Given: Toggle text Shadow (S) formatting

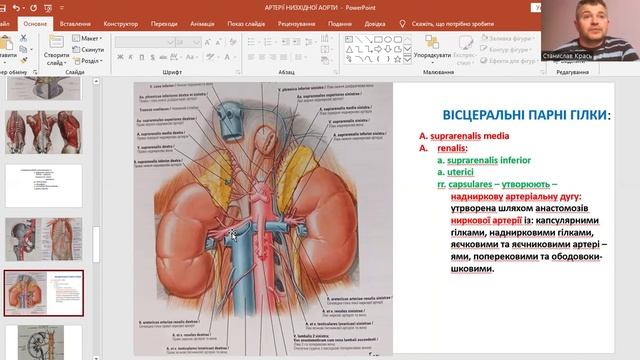Looking at the screenshot, I should pos(152,57).
